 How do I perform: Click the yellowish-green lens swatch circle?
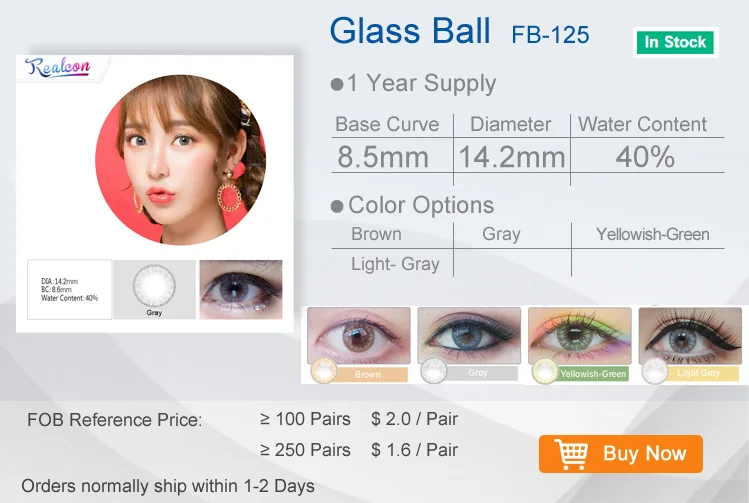point(545,371)
